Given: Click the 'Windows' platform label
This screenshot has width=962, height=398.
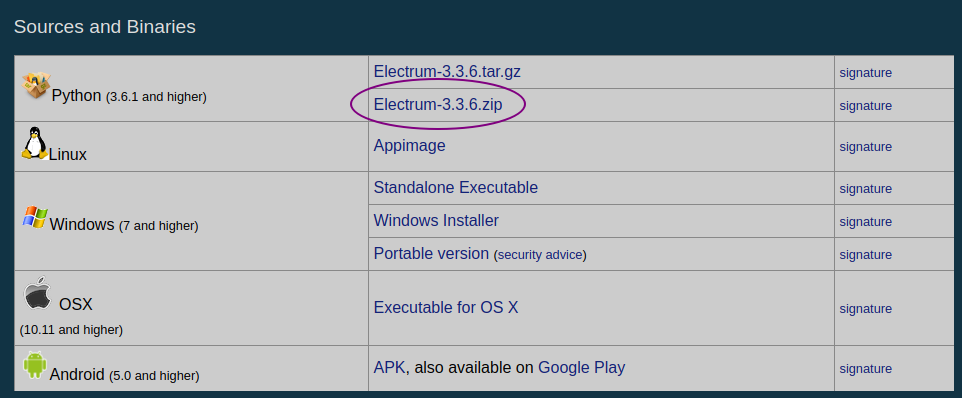Looking at the screenshot, I should pyautogui.click(x=82, y=224).
